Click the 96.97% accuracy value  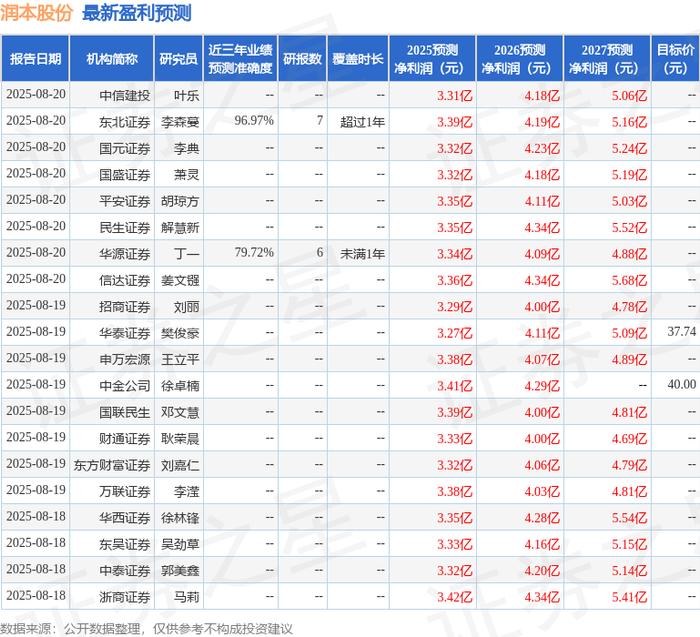coord(254,121)
